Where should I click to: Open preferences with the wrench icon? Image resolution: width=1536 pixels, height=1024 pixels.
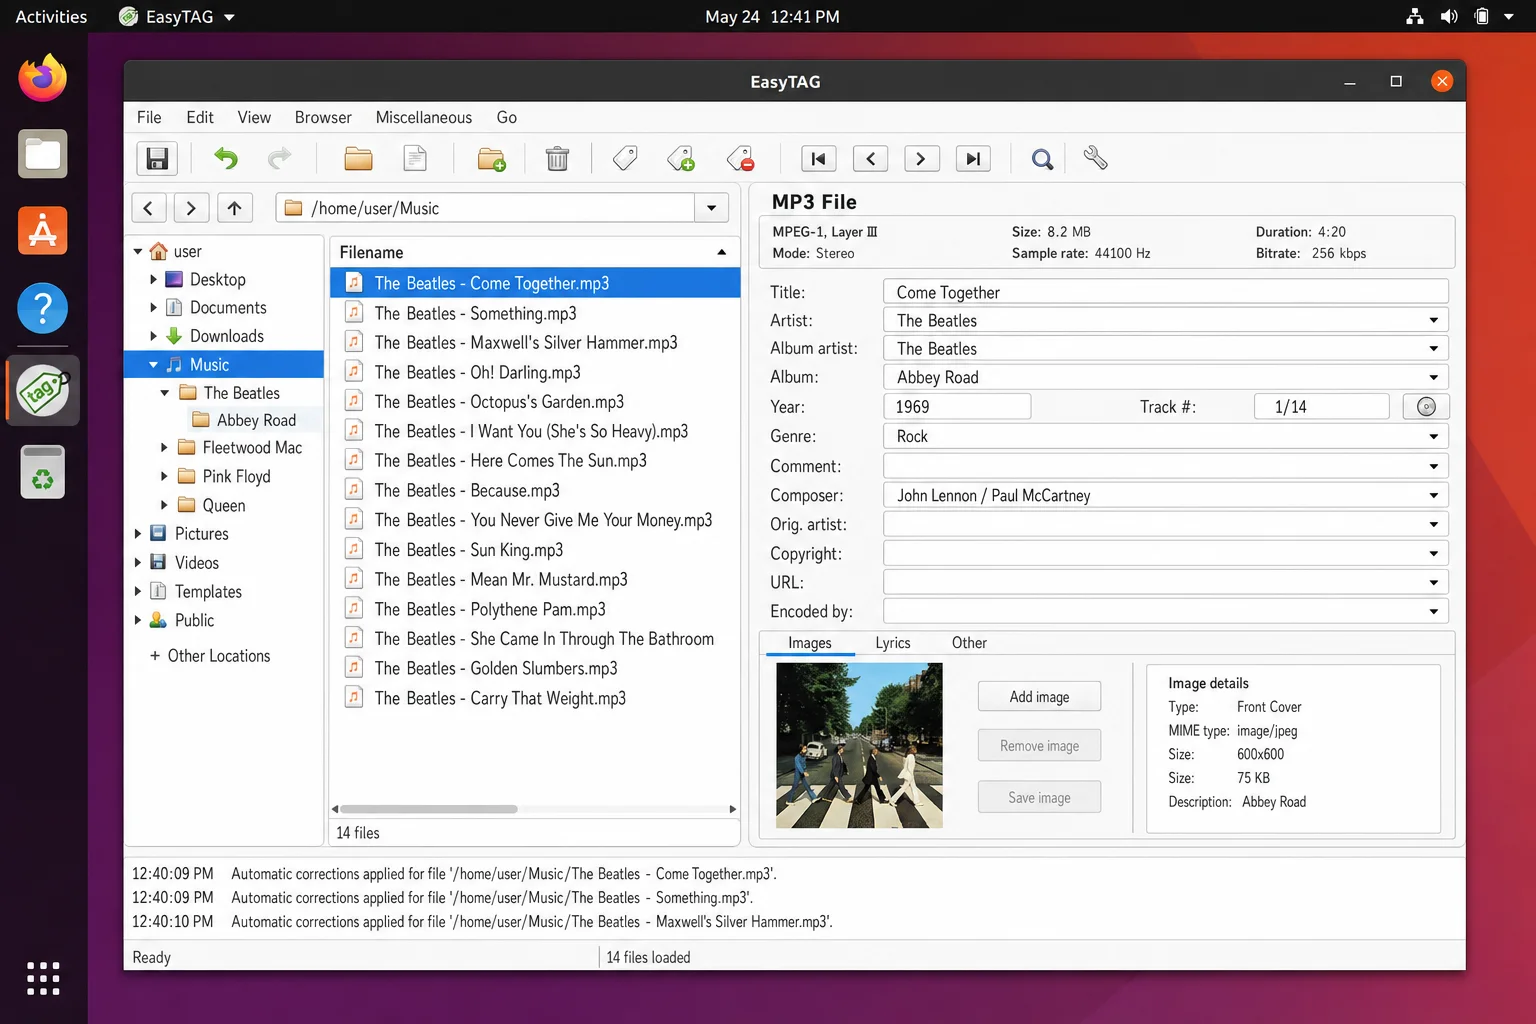tap(1095, 159)
